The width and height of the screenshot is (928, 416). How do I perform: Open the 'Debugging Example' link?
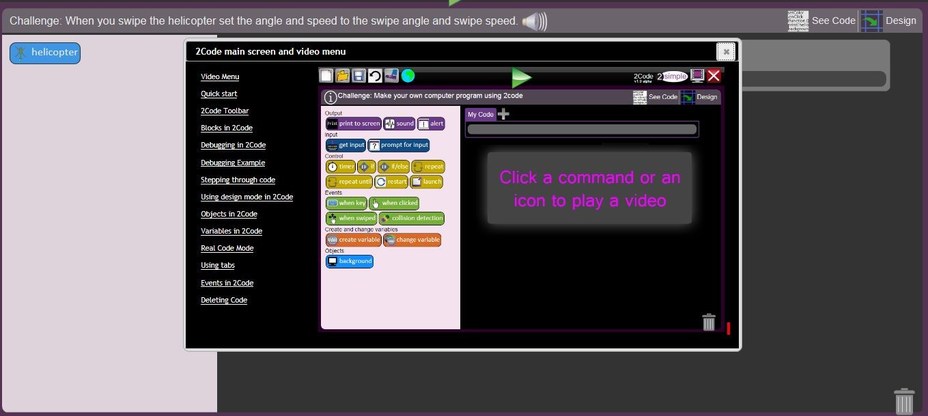pos(233,163)
